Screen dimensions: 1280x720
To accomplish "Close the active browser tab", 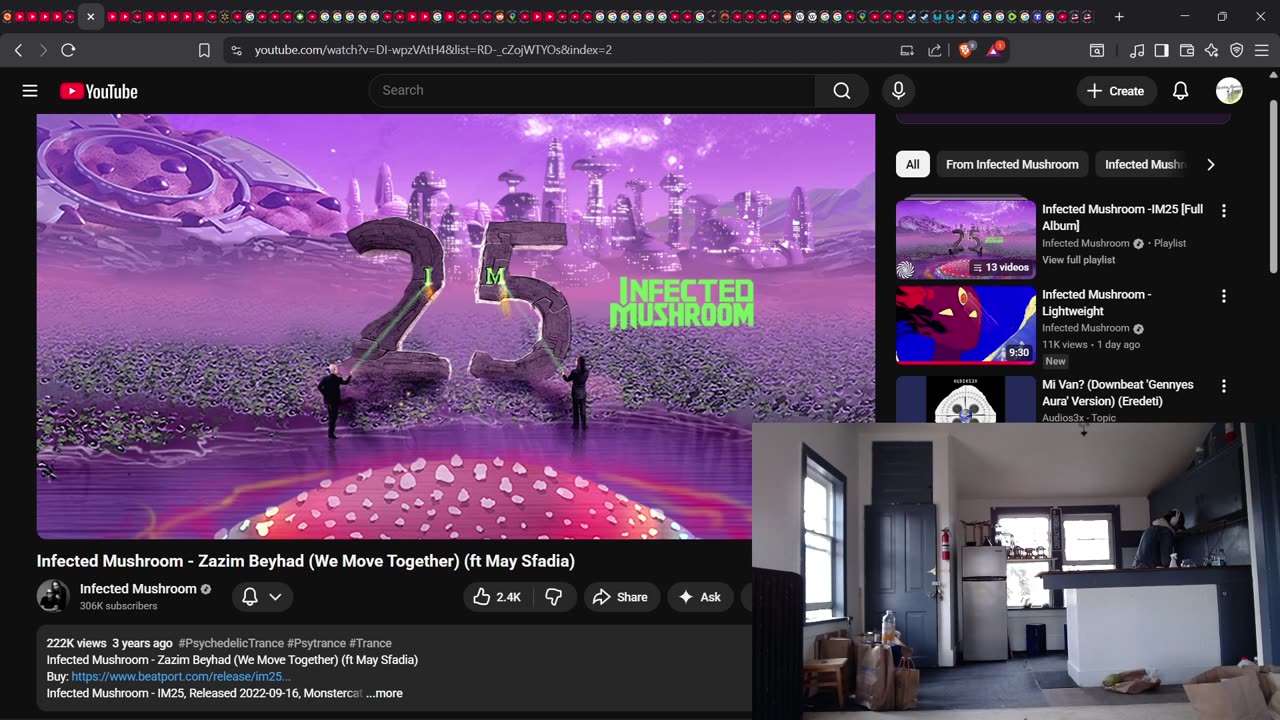I will coord(90,17).
